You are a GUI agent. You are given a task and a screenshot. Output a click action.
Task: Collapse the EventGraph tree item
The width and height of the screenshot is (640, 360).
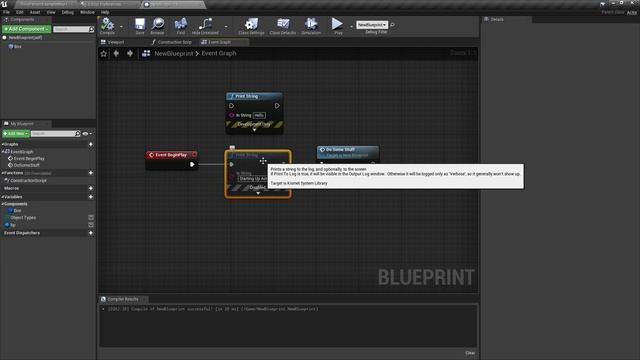coord(2,151)
